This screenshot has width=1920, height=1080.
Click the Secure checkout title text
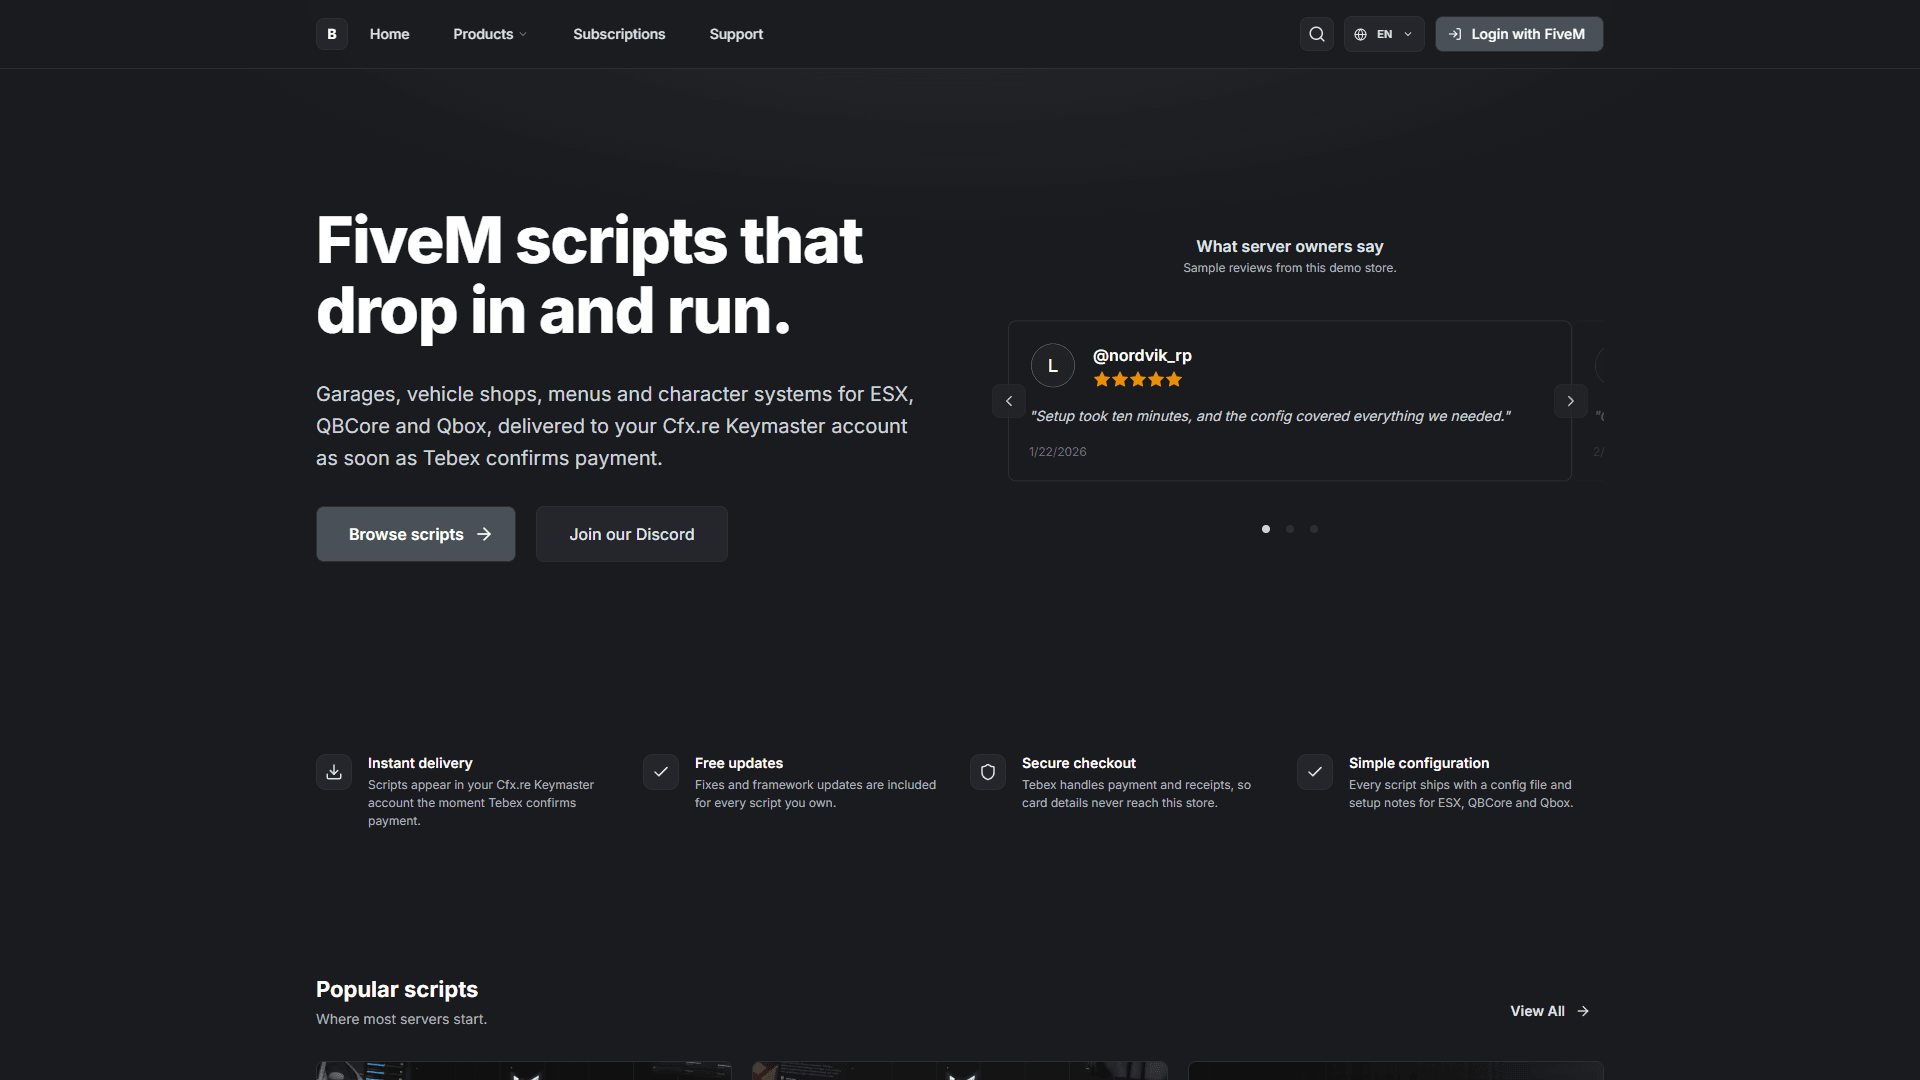[x=1079, y=763]
